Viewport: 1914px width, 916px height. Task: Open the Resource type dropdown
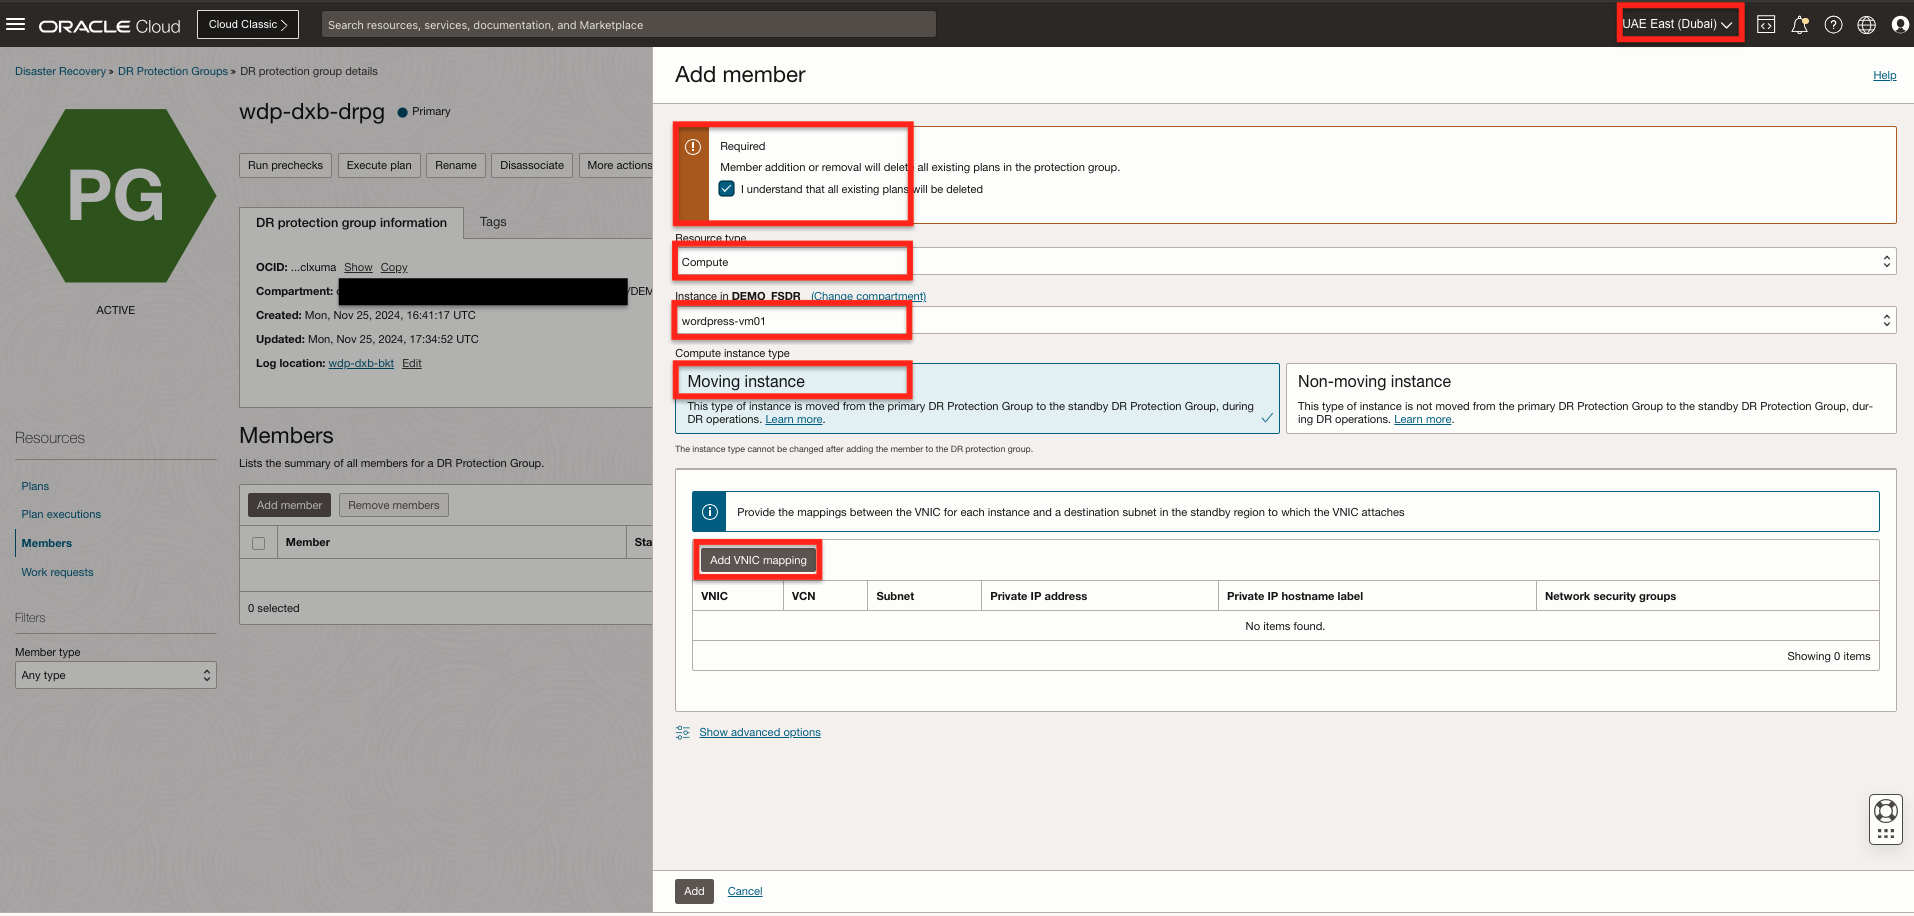coord(1286,262)
